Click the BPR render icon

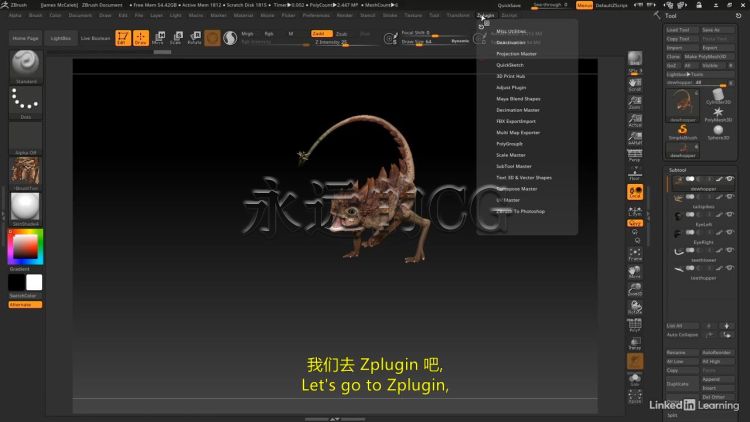[635, 58]
